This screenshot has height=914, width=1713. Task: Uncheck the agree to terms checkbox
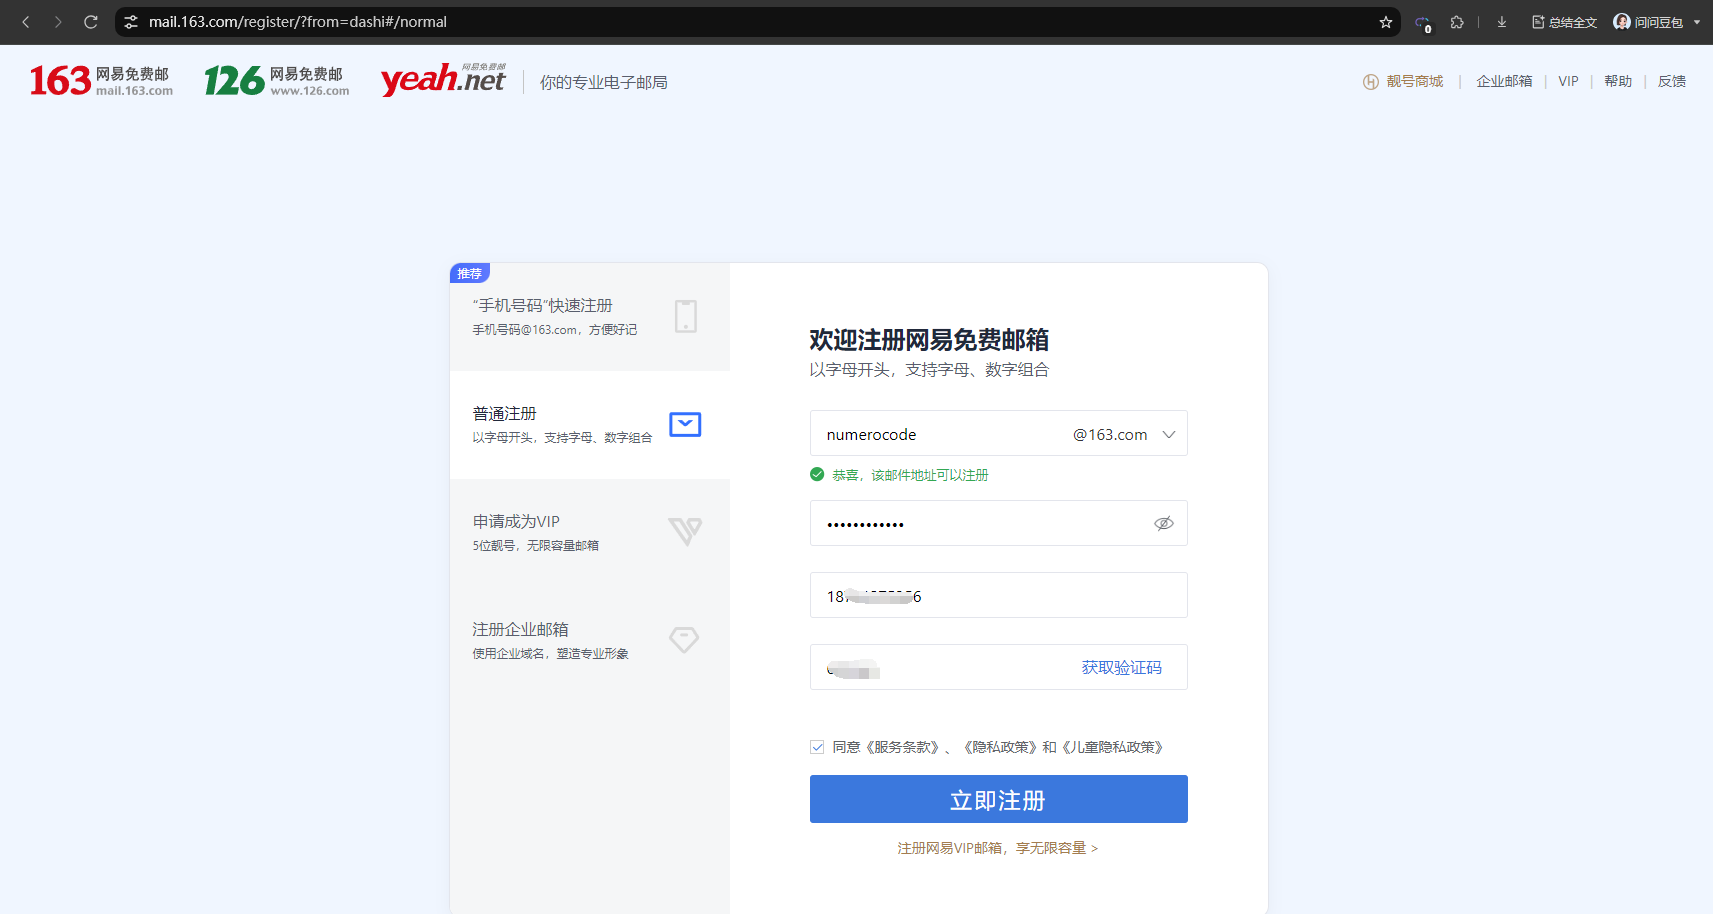click(x=817, y=747)
